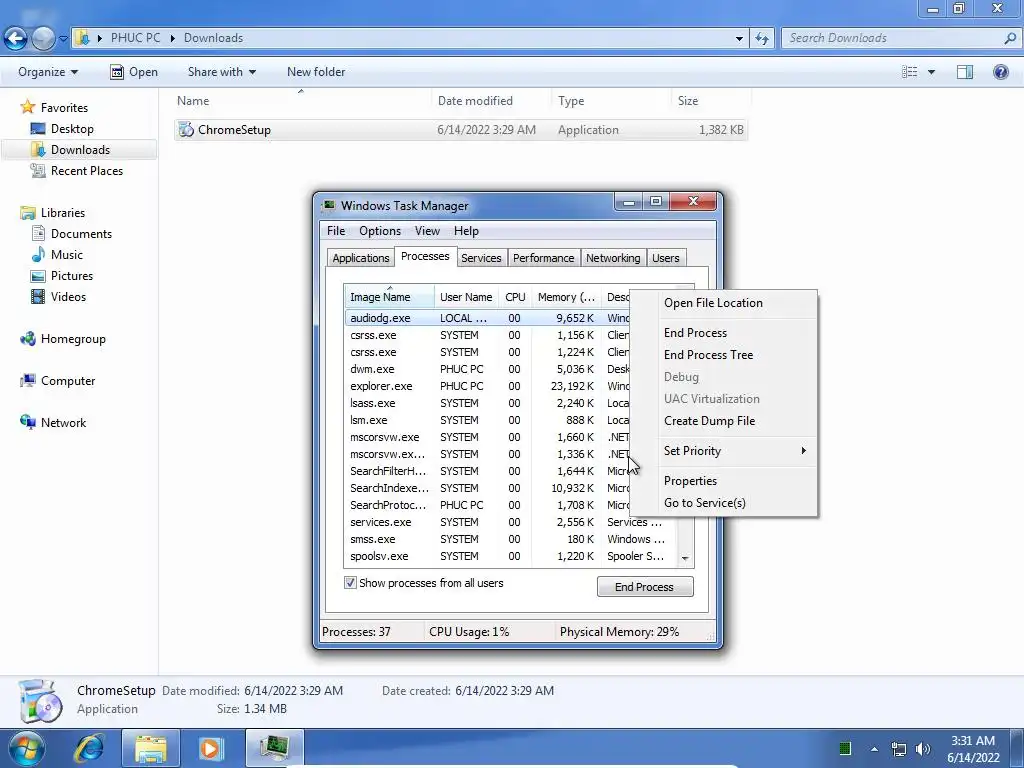Image resolution: width=1024 pixels, height=768 pixels.
Task: Click the Documents library icon in sidebar
Action: point(38,234)
